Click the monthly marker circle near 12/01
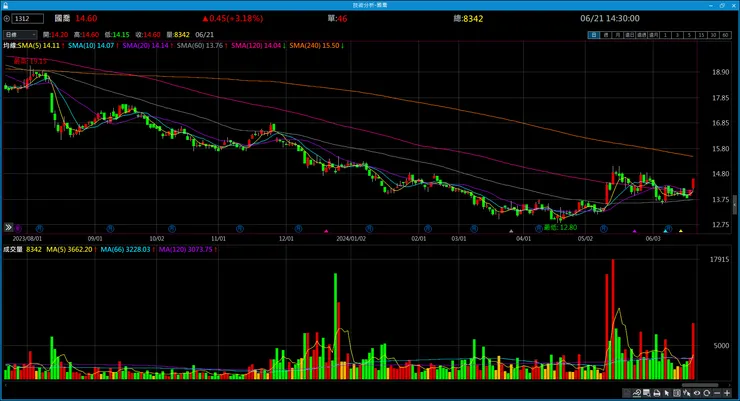This screenshot has width=740, height=401. click(298, 229)
